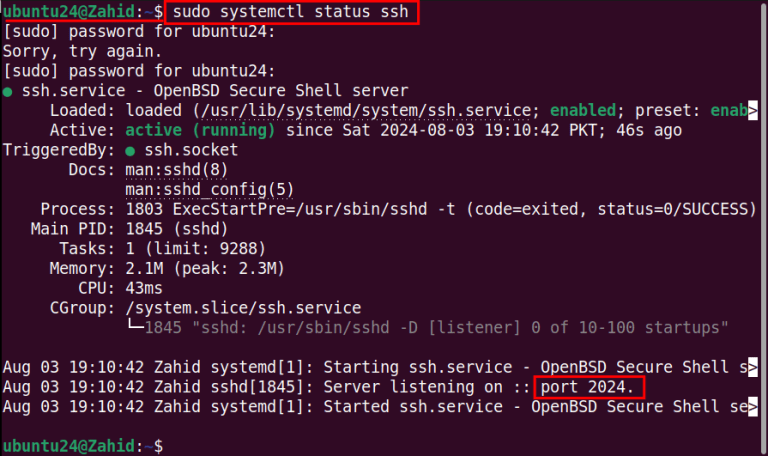Viewport: 768px width, 456px height.
Task: Click the /system.slice/ssh.service CGroup path
Action: click(243, 307)
